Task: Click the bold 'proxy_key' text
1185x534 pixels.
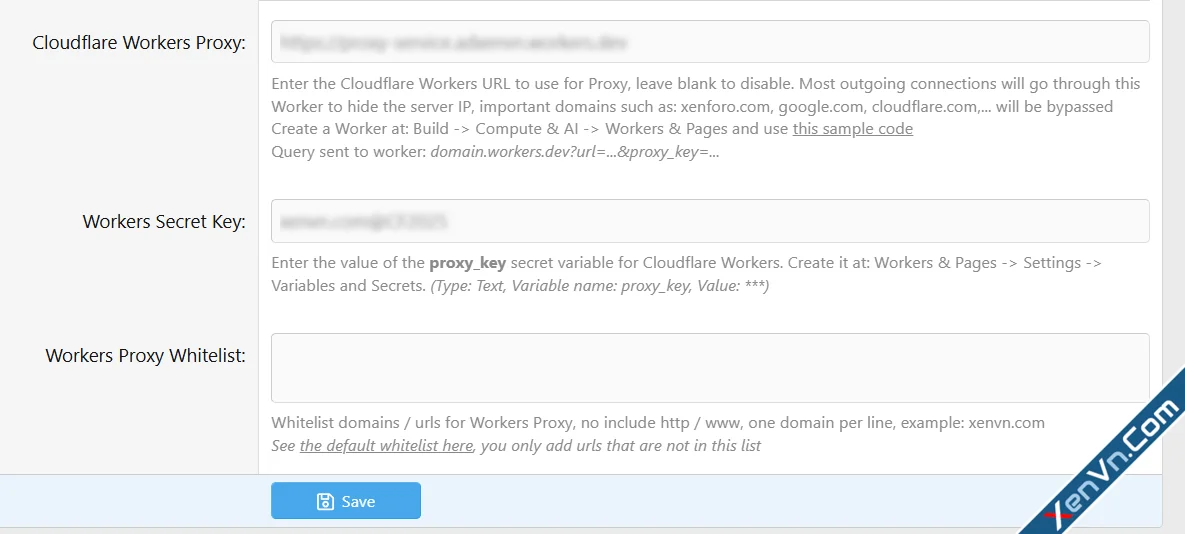Action: [x=467, y=263]
